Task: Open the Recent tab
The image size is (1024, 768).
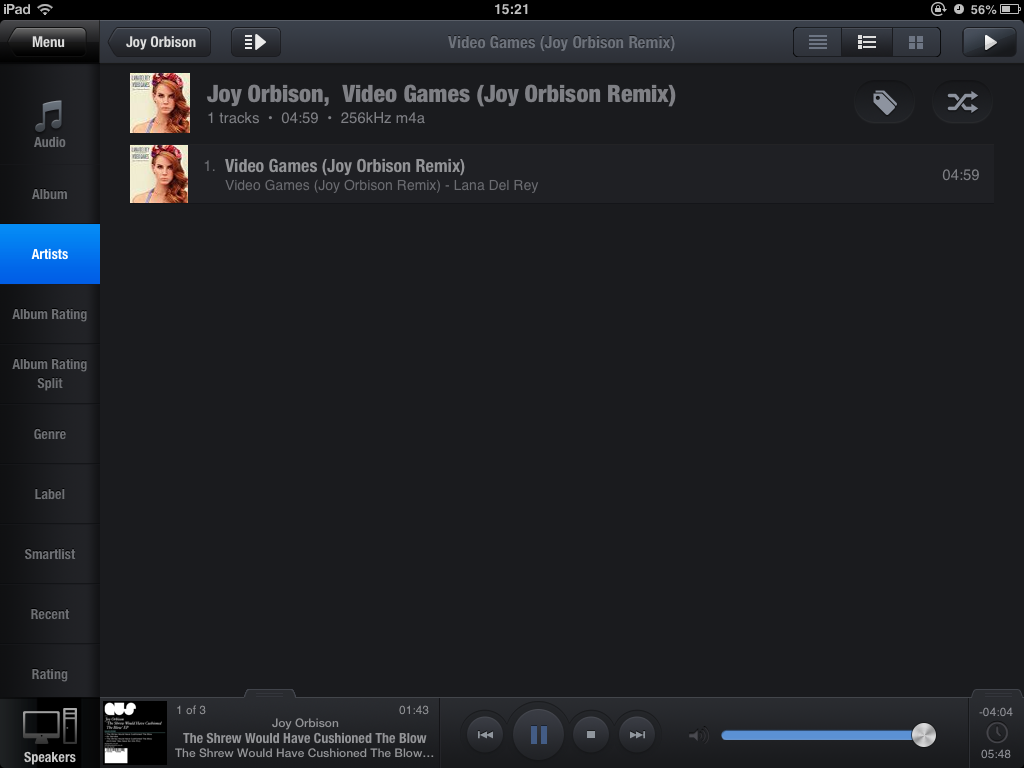Action: click(x=50, y=615)
